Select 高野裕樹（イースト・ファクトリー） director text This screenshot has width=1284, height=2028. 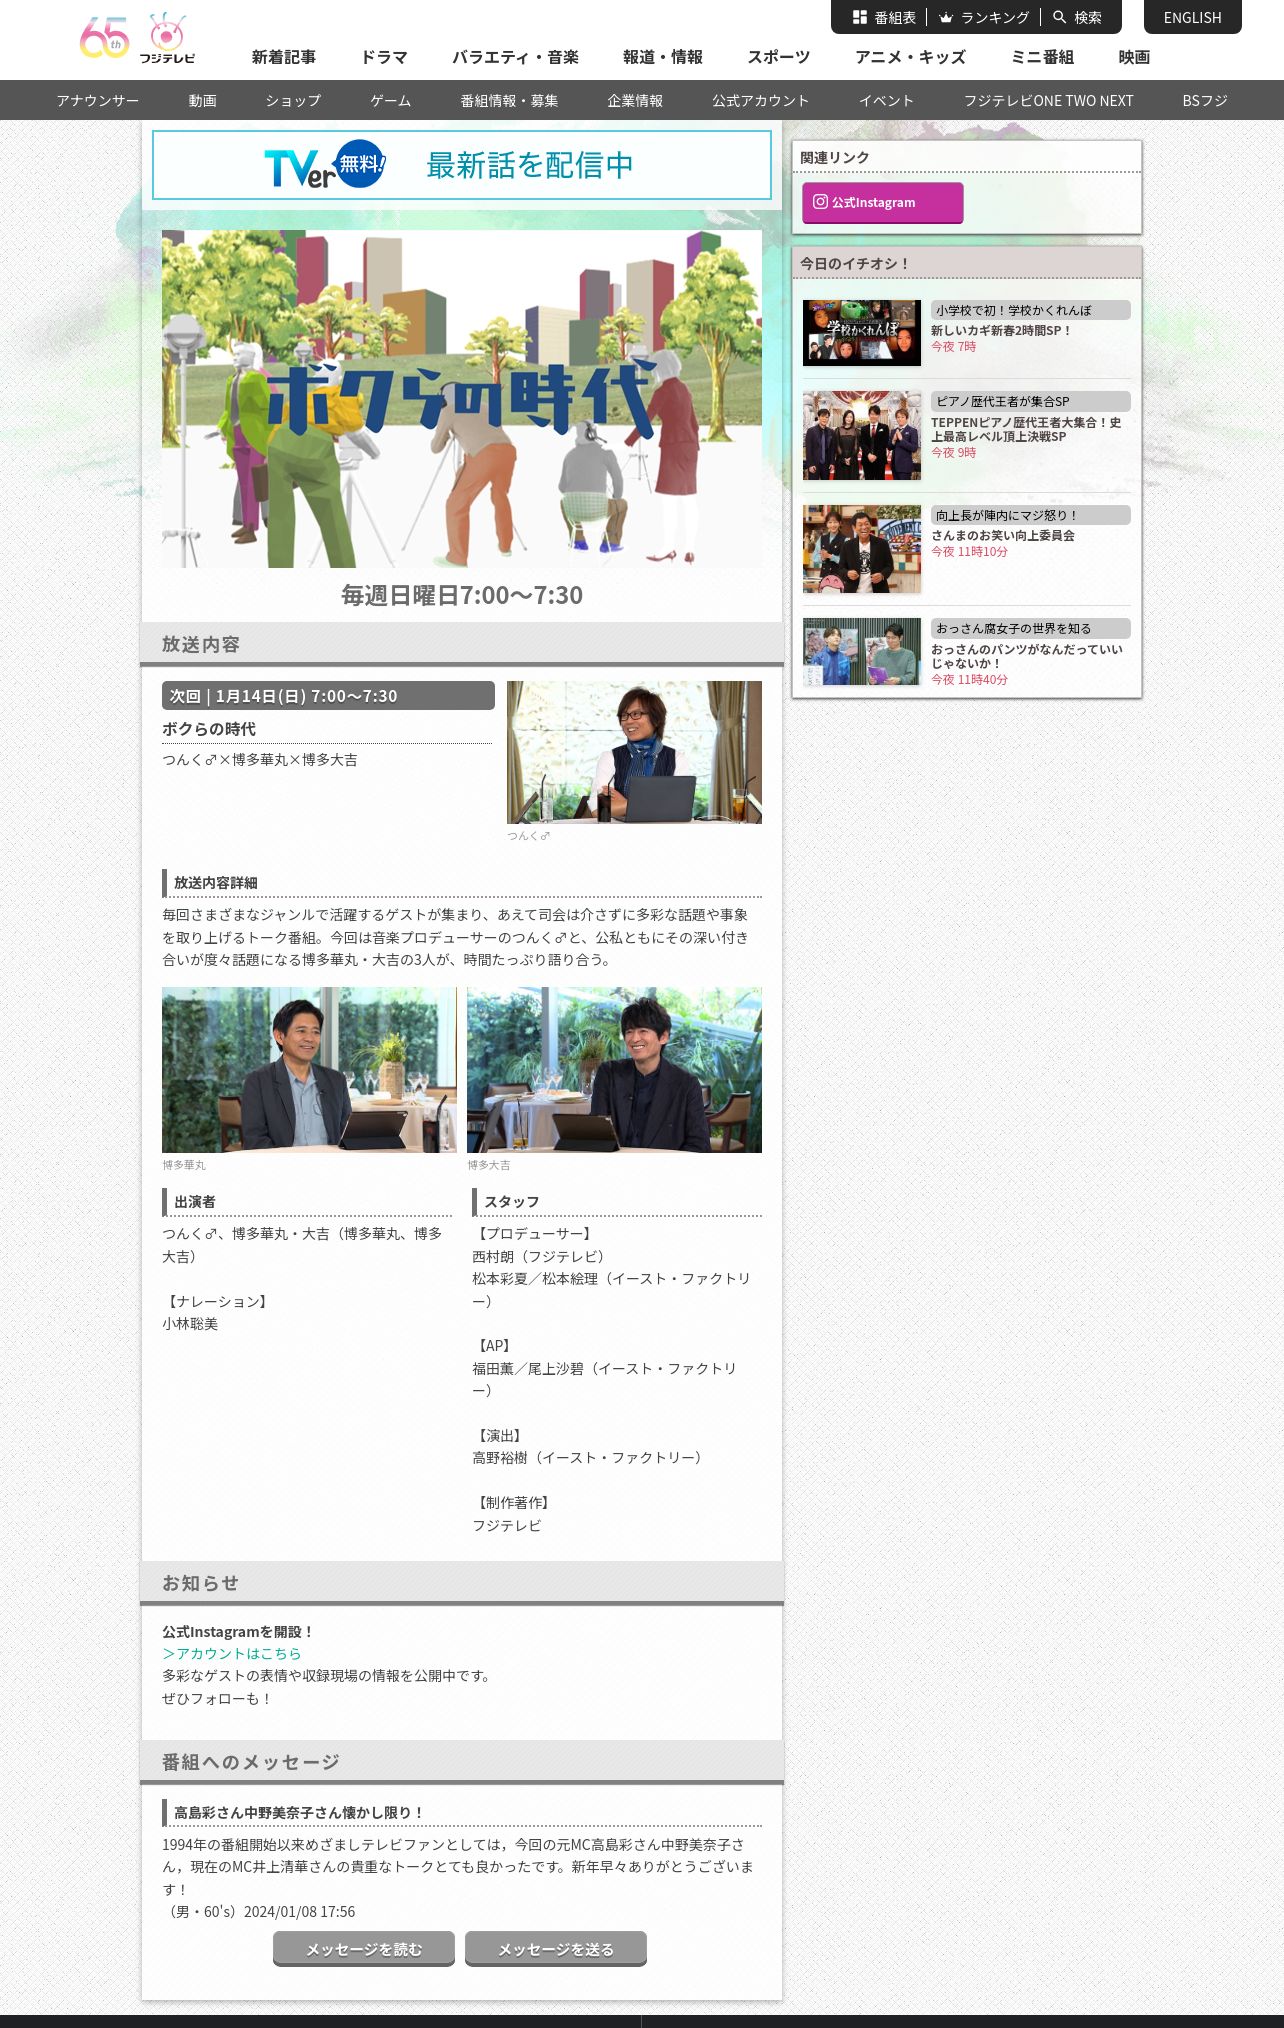point(590,1457)
